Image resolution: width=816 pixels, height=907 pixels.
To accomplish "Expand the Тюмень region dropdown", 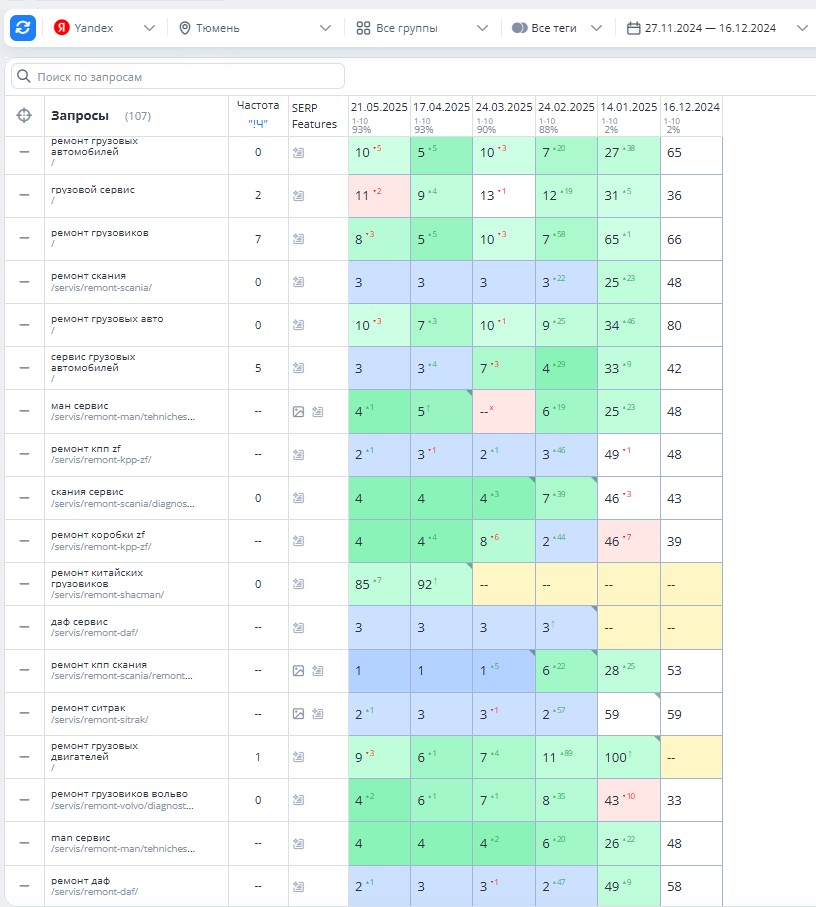I will (254, 28).
